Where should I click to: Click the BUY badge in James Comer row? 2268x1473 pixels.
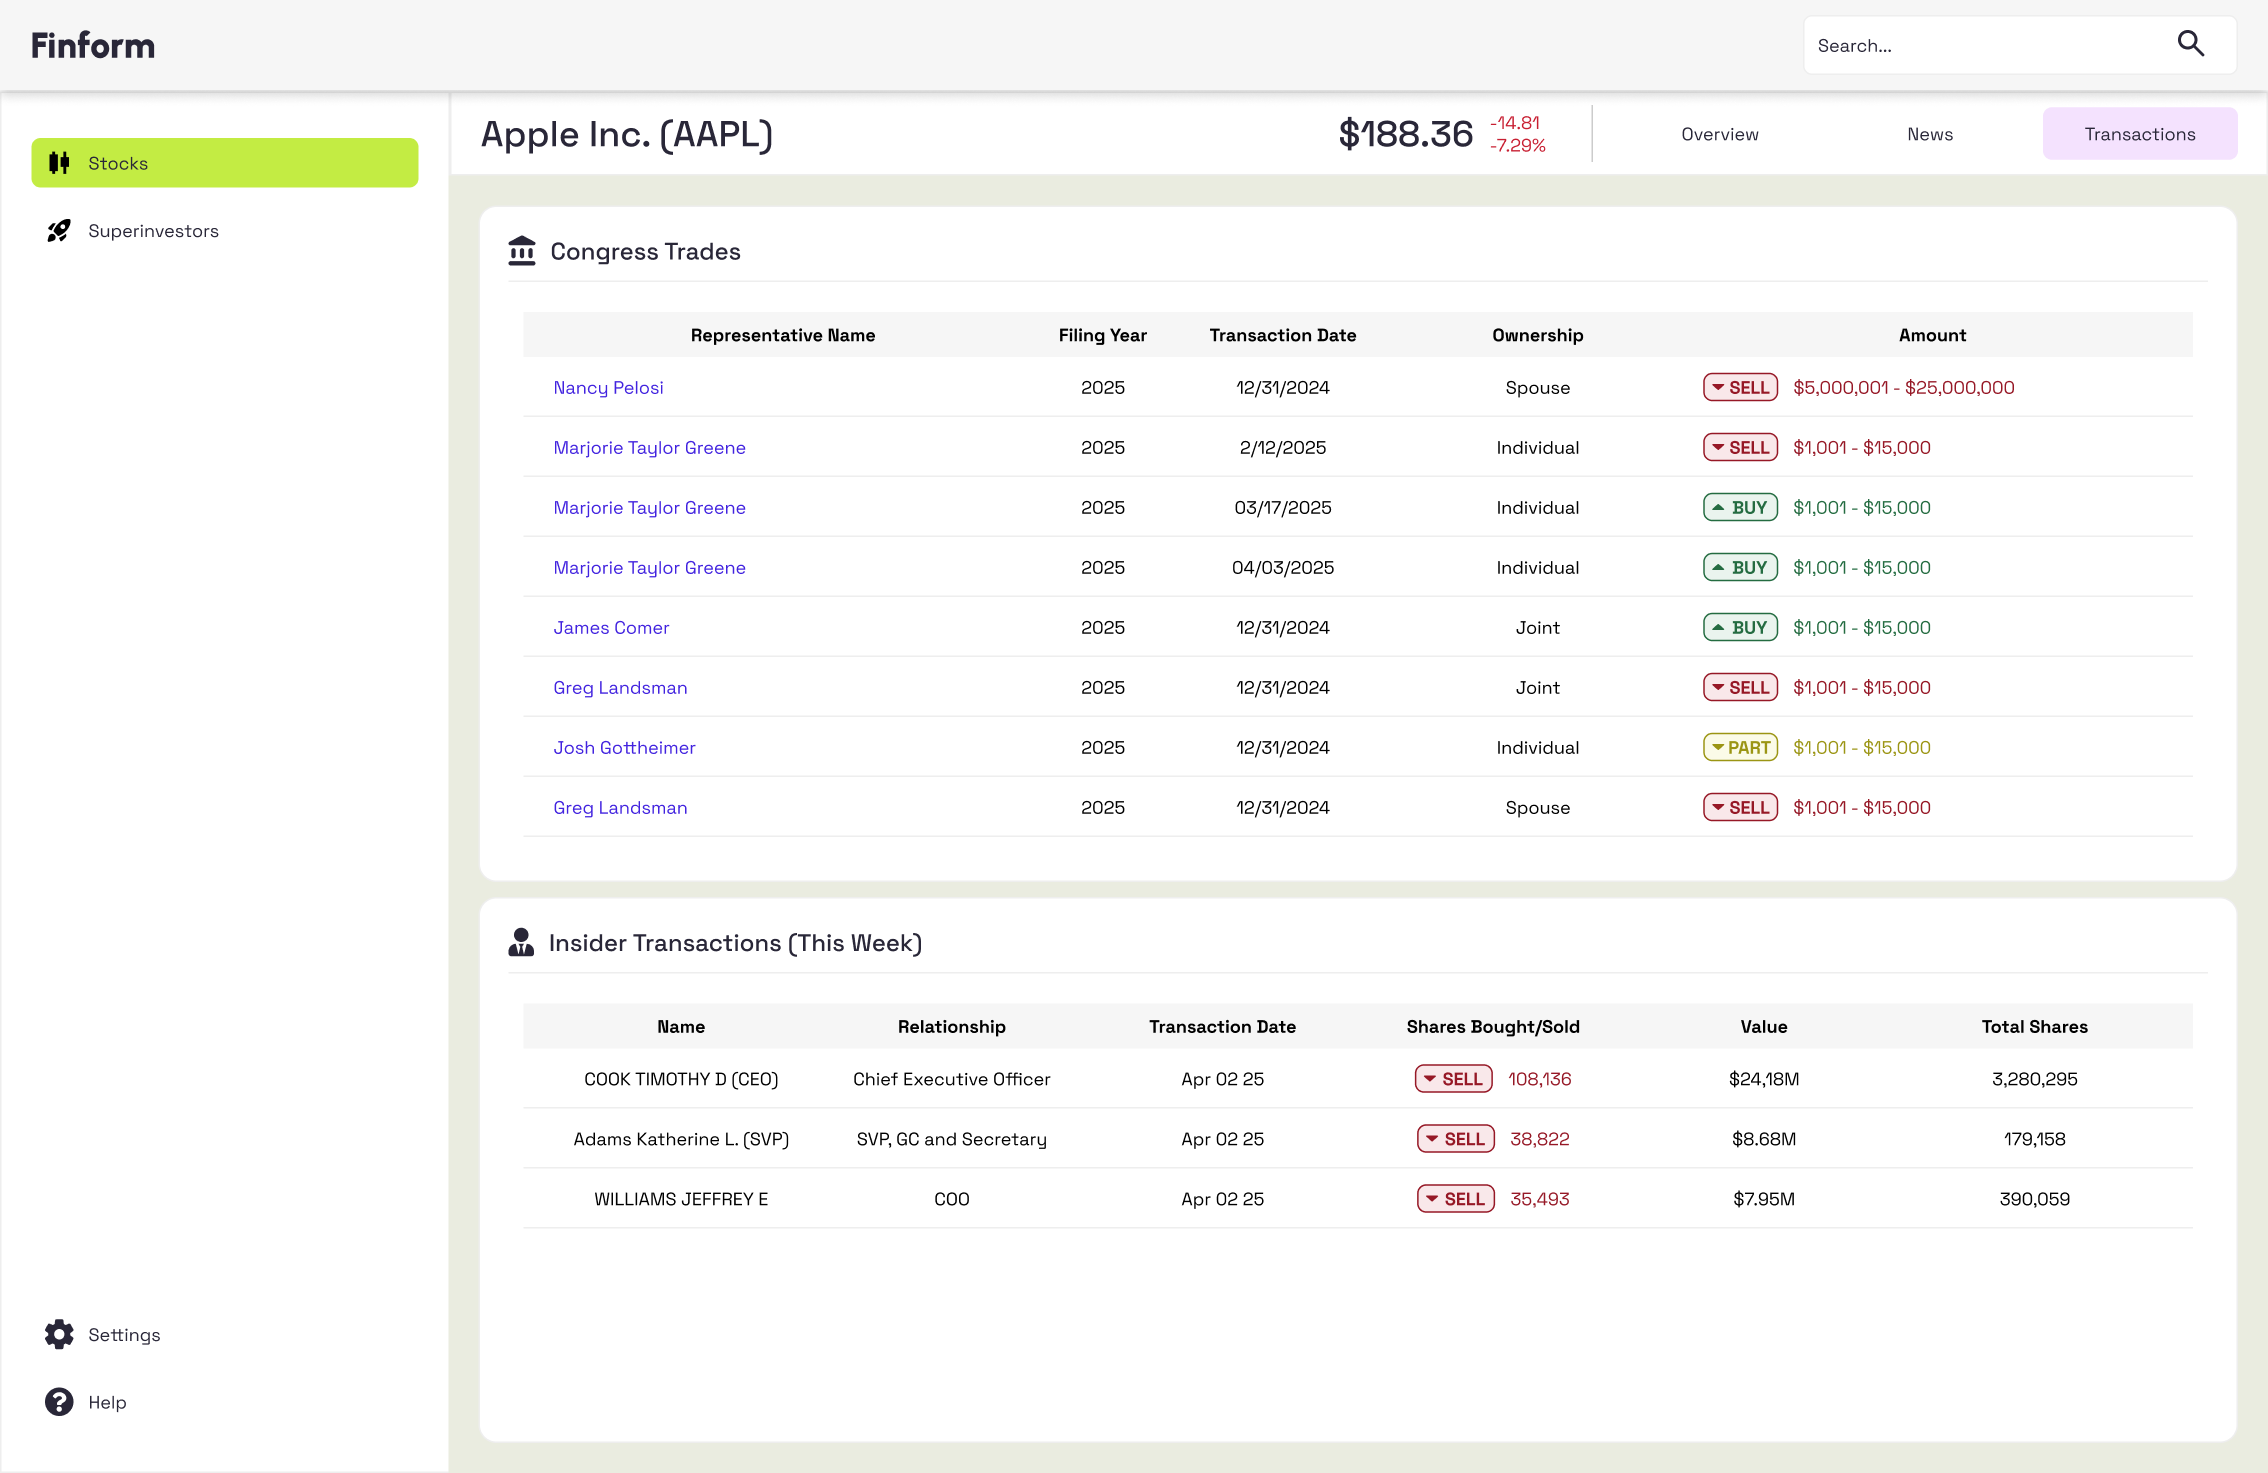pyautogui.click(x=1740, y=627)
